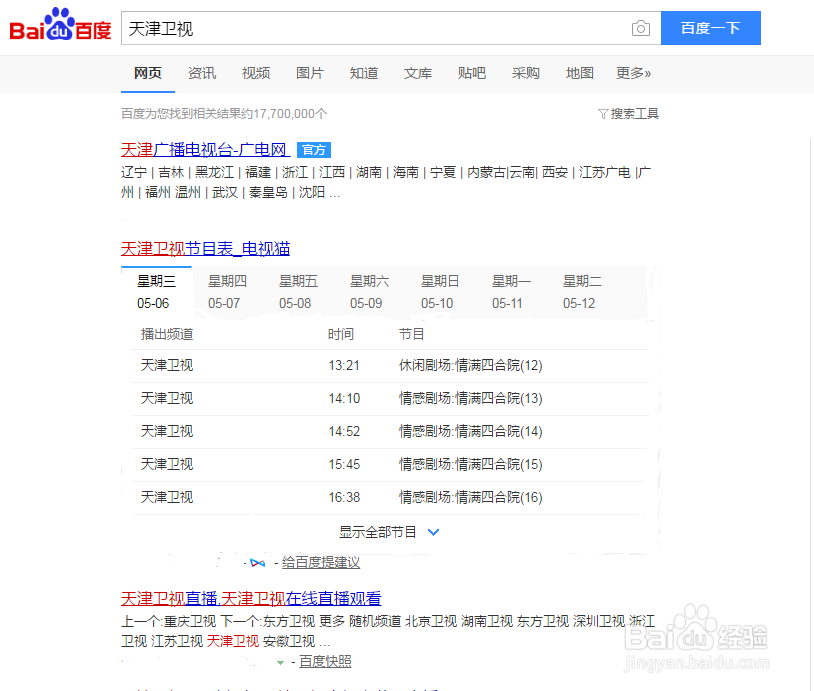Click the Baidu logo

pyautogui.click(x=60, y=25)
